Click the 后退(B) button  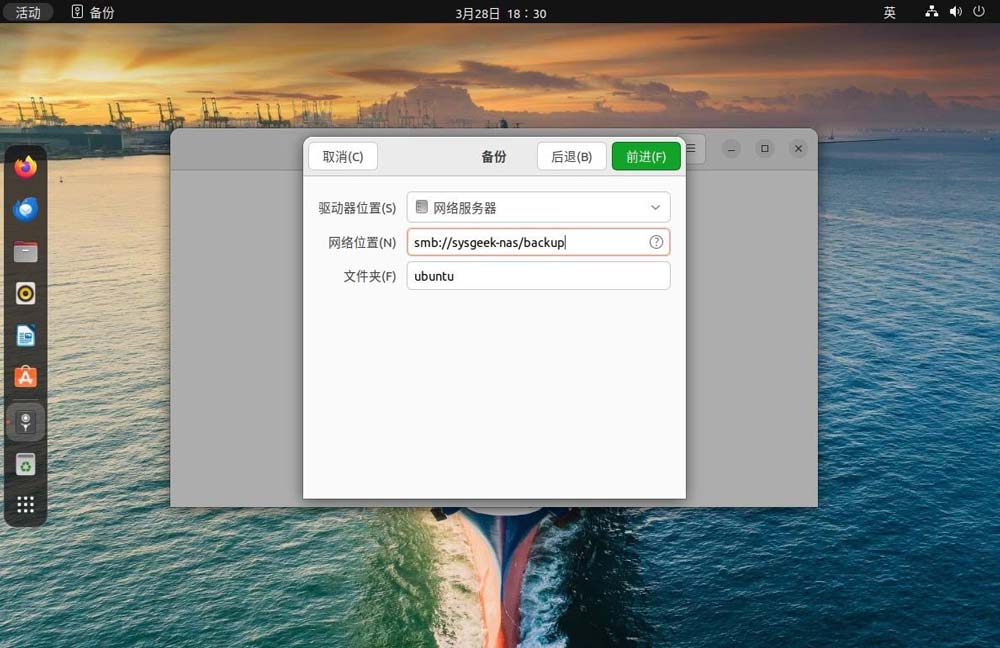coord(571,156)
